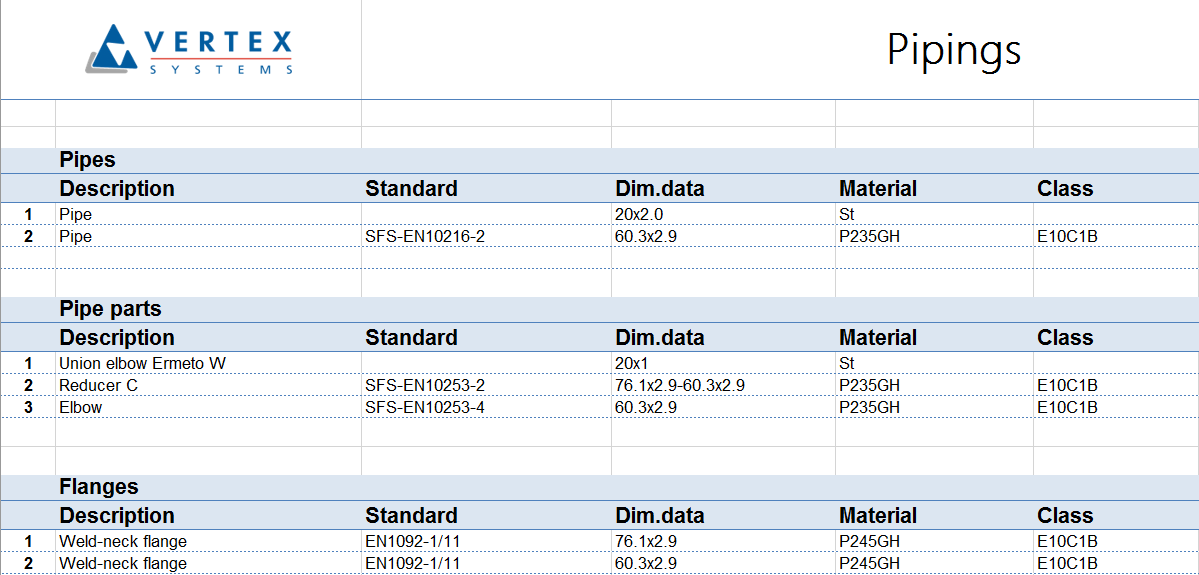This screenshot has width=1199, height=575.
Task: Select the "SFS-EN10216-2" standard cell
Action: click(425, 236)
